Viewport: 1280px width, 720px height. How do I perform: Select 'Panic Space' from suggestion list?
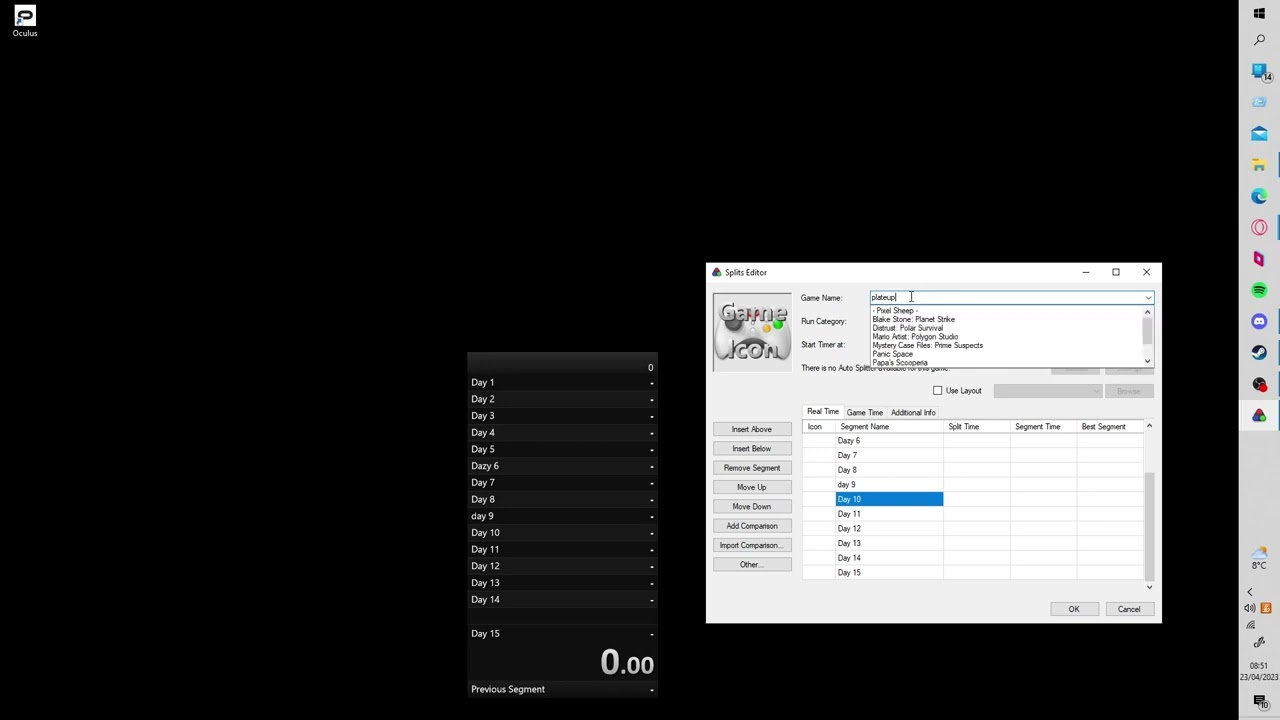pos(892,354)
